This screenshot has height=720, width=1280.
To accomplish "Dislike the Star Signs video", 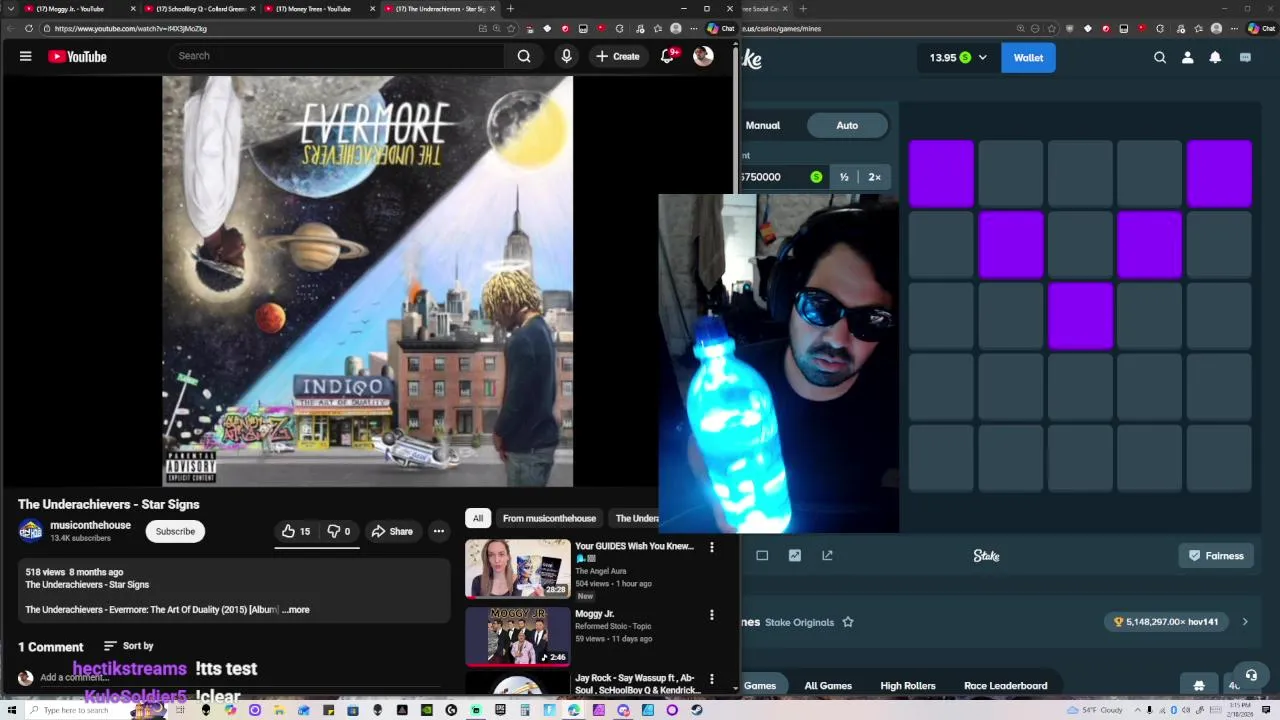I will 339,531.
